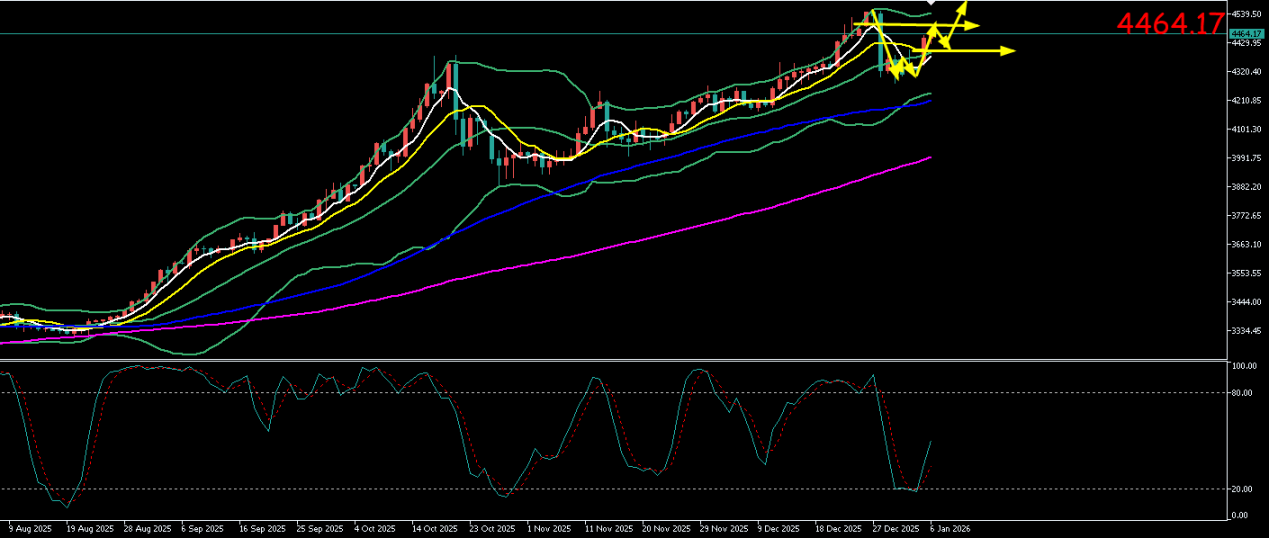Screen dimensions: 1269x538
Task: Select the 3334.45 price axis label
Action: [x=1247, y=331]
